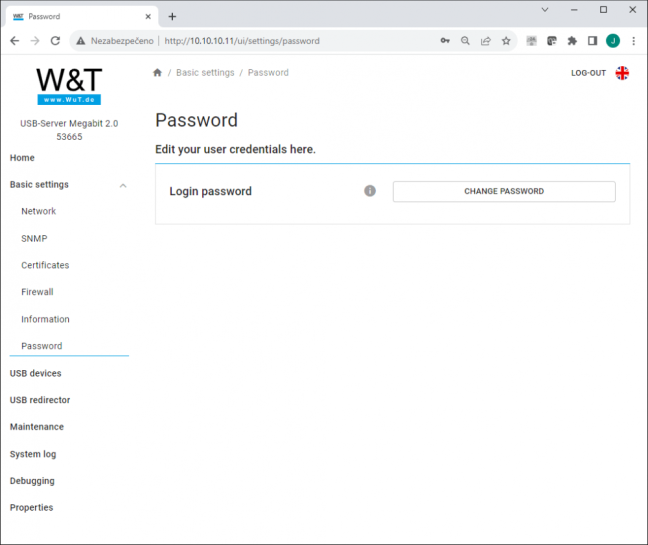This screenshot has height=545, width=648.
Task: Click the Basic settings breadcrumb link
Action: pos(205,73)
